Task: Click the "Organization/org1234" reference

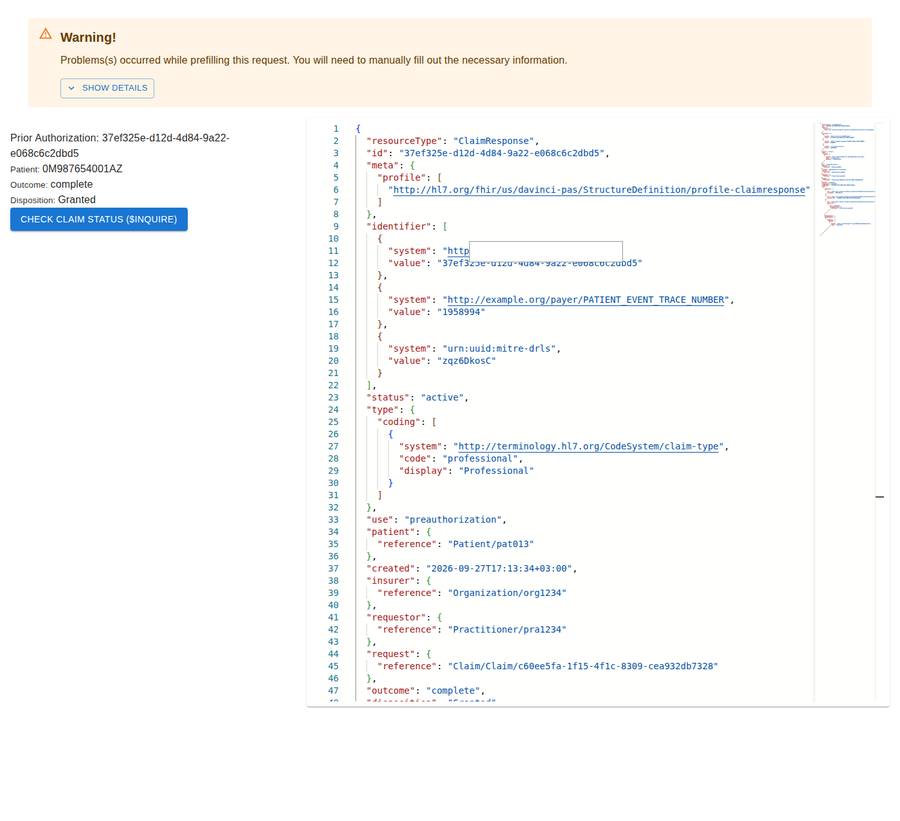Action: 507,592
